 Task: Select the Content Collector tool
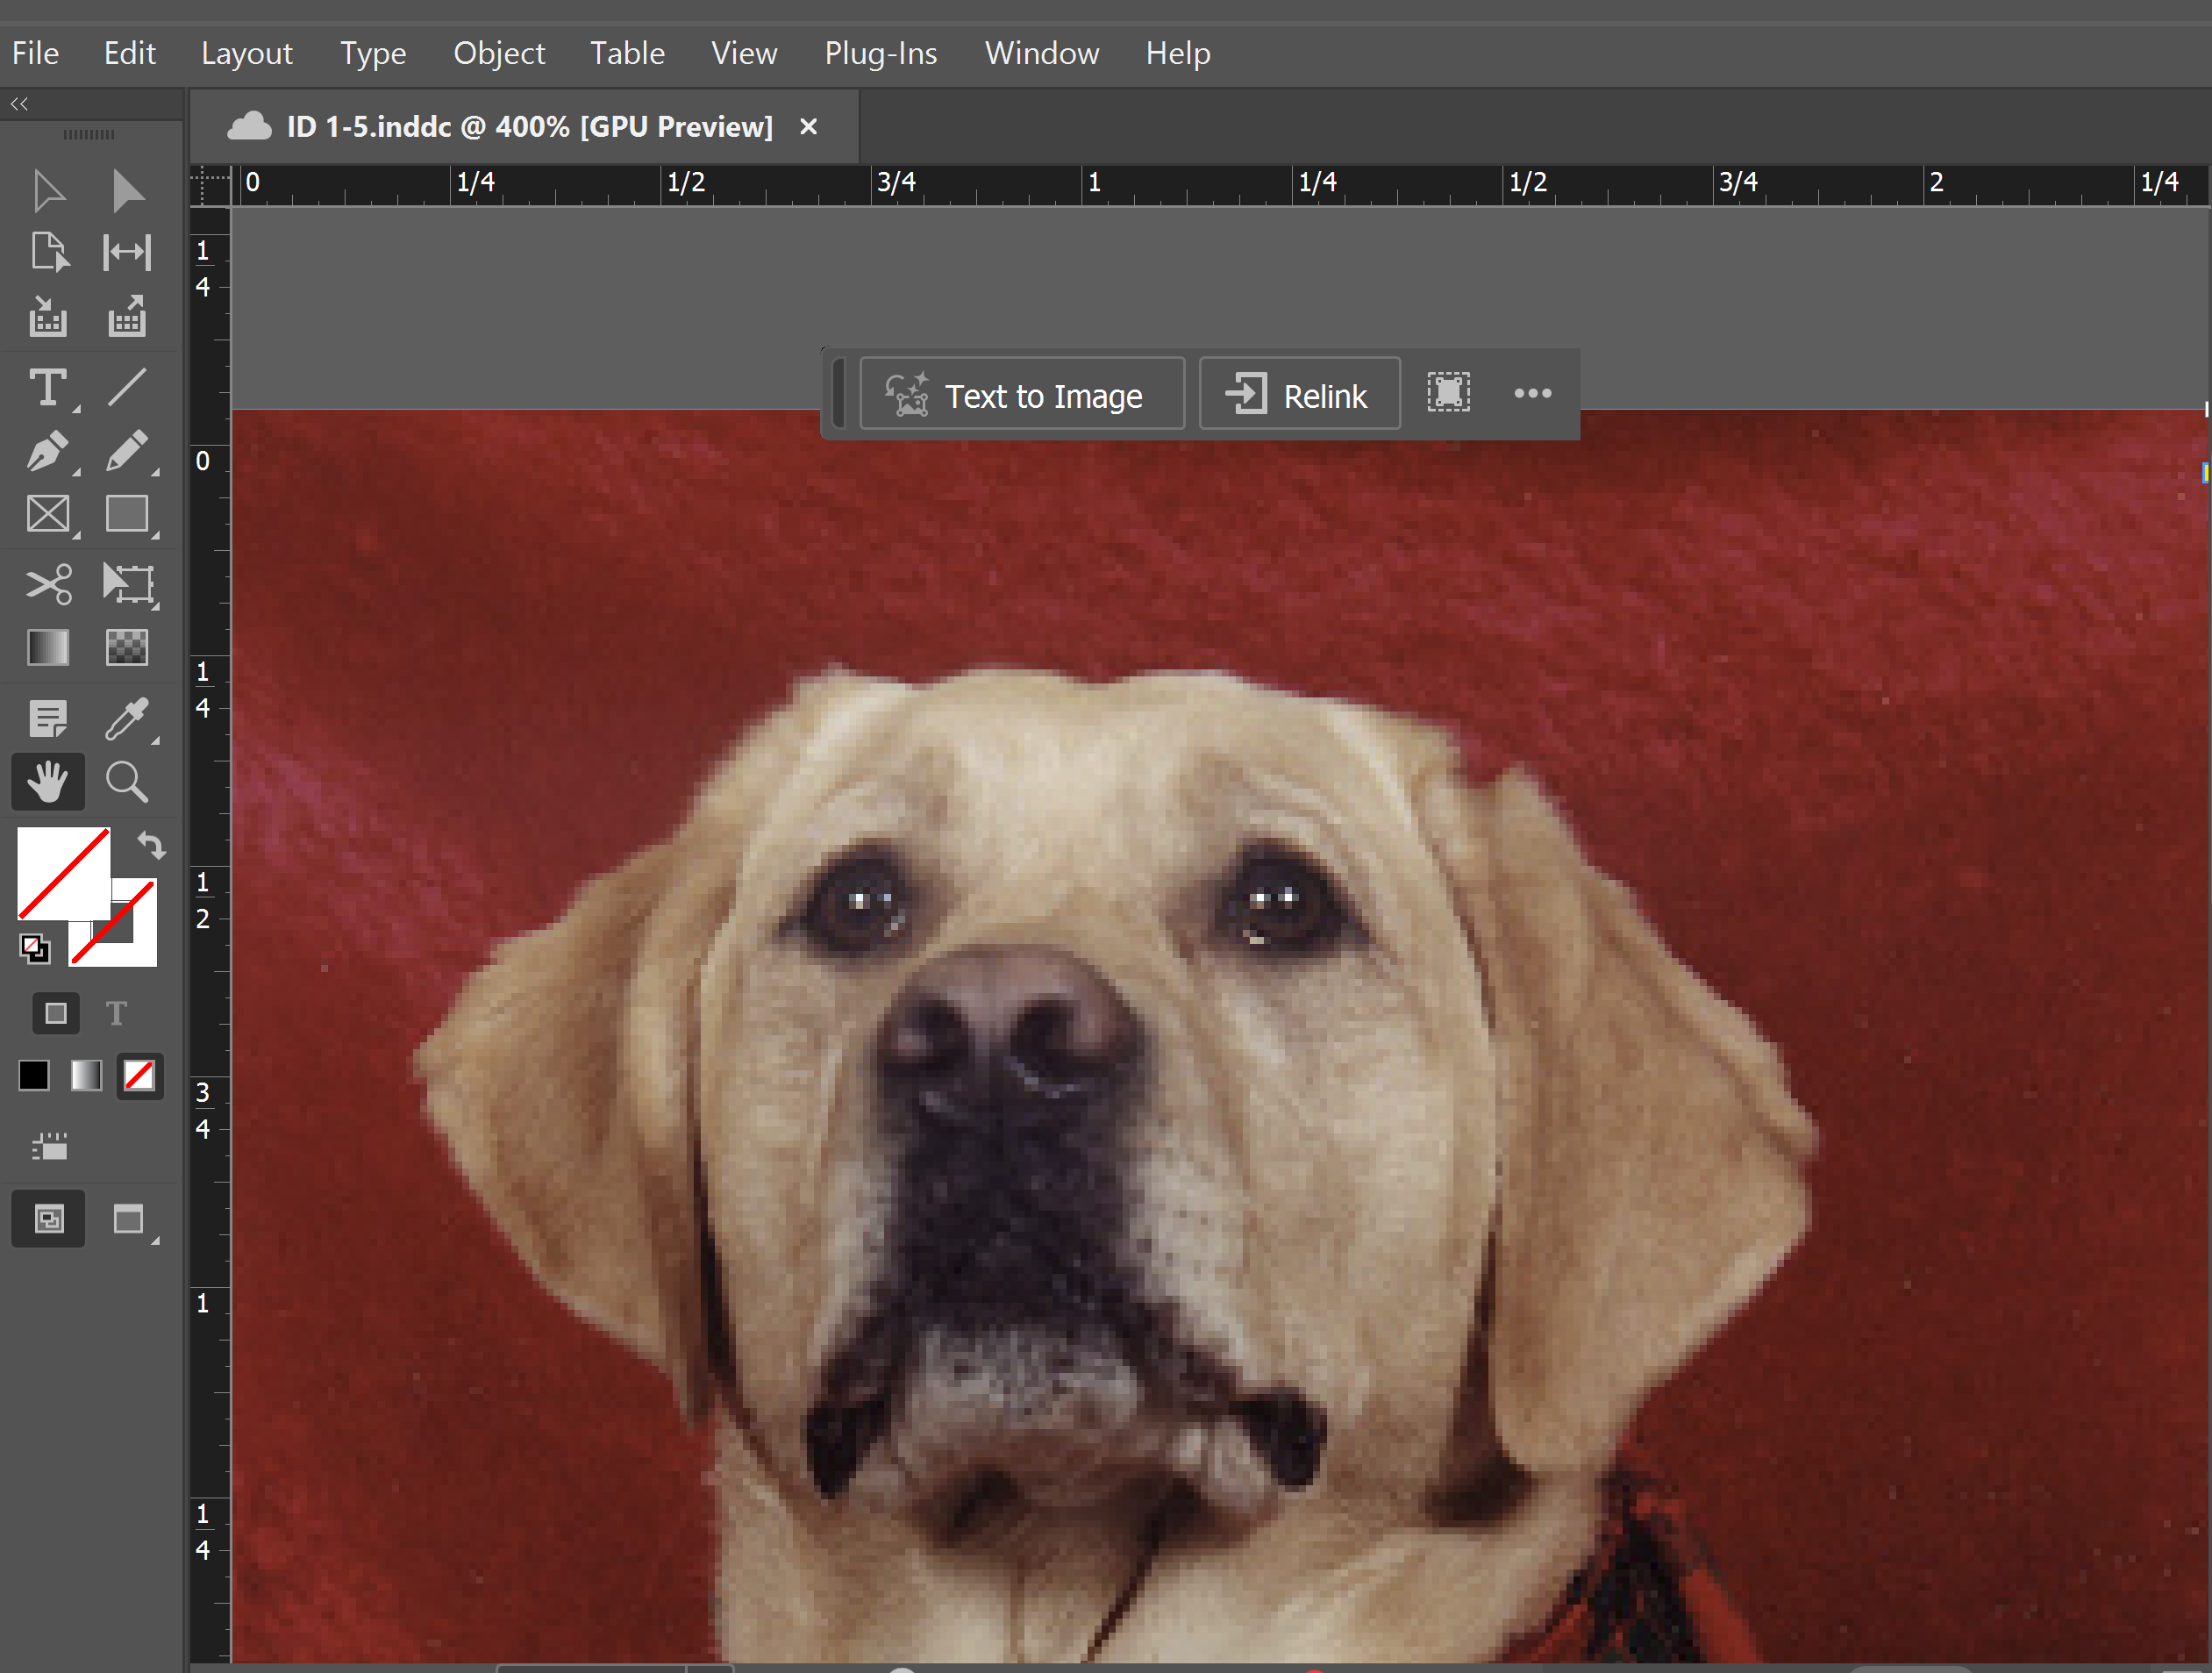[48, 316]
